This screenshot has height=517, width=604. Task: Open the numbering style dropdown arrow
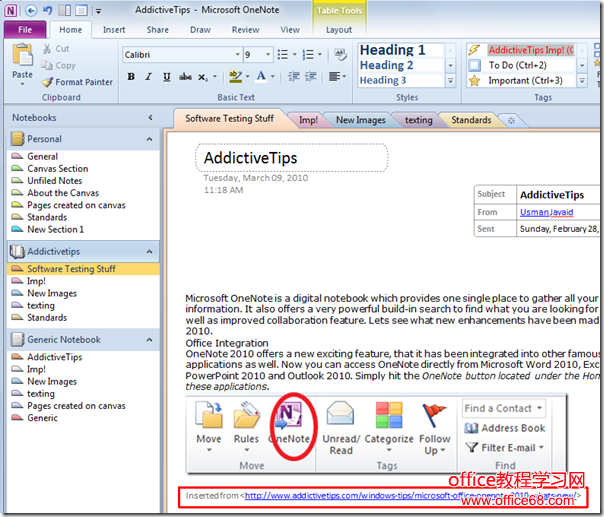point(320,55)
